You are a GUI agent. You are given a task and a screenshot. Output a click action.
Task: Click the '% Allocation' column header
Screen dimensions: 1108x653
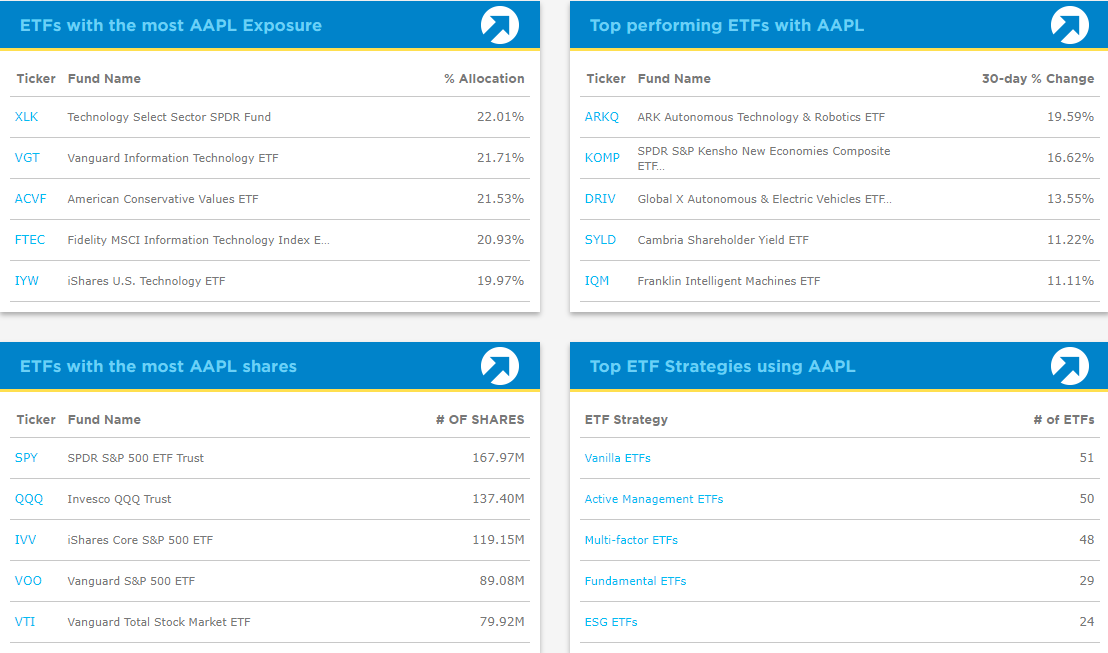(484, 78)
